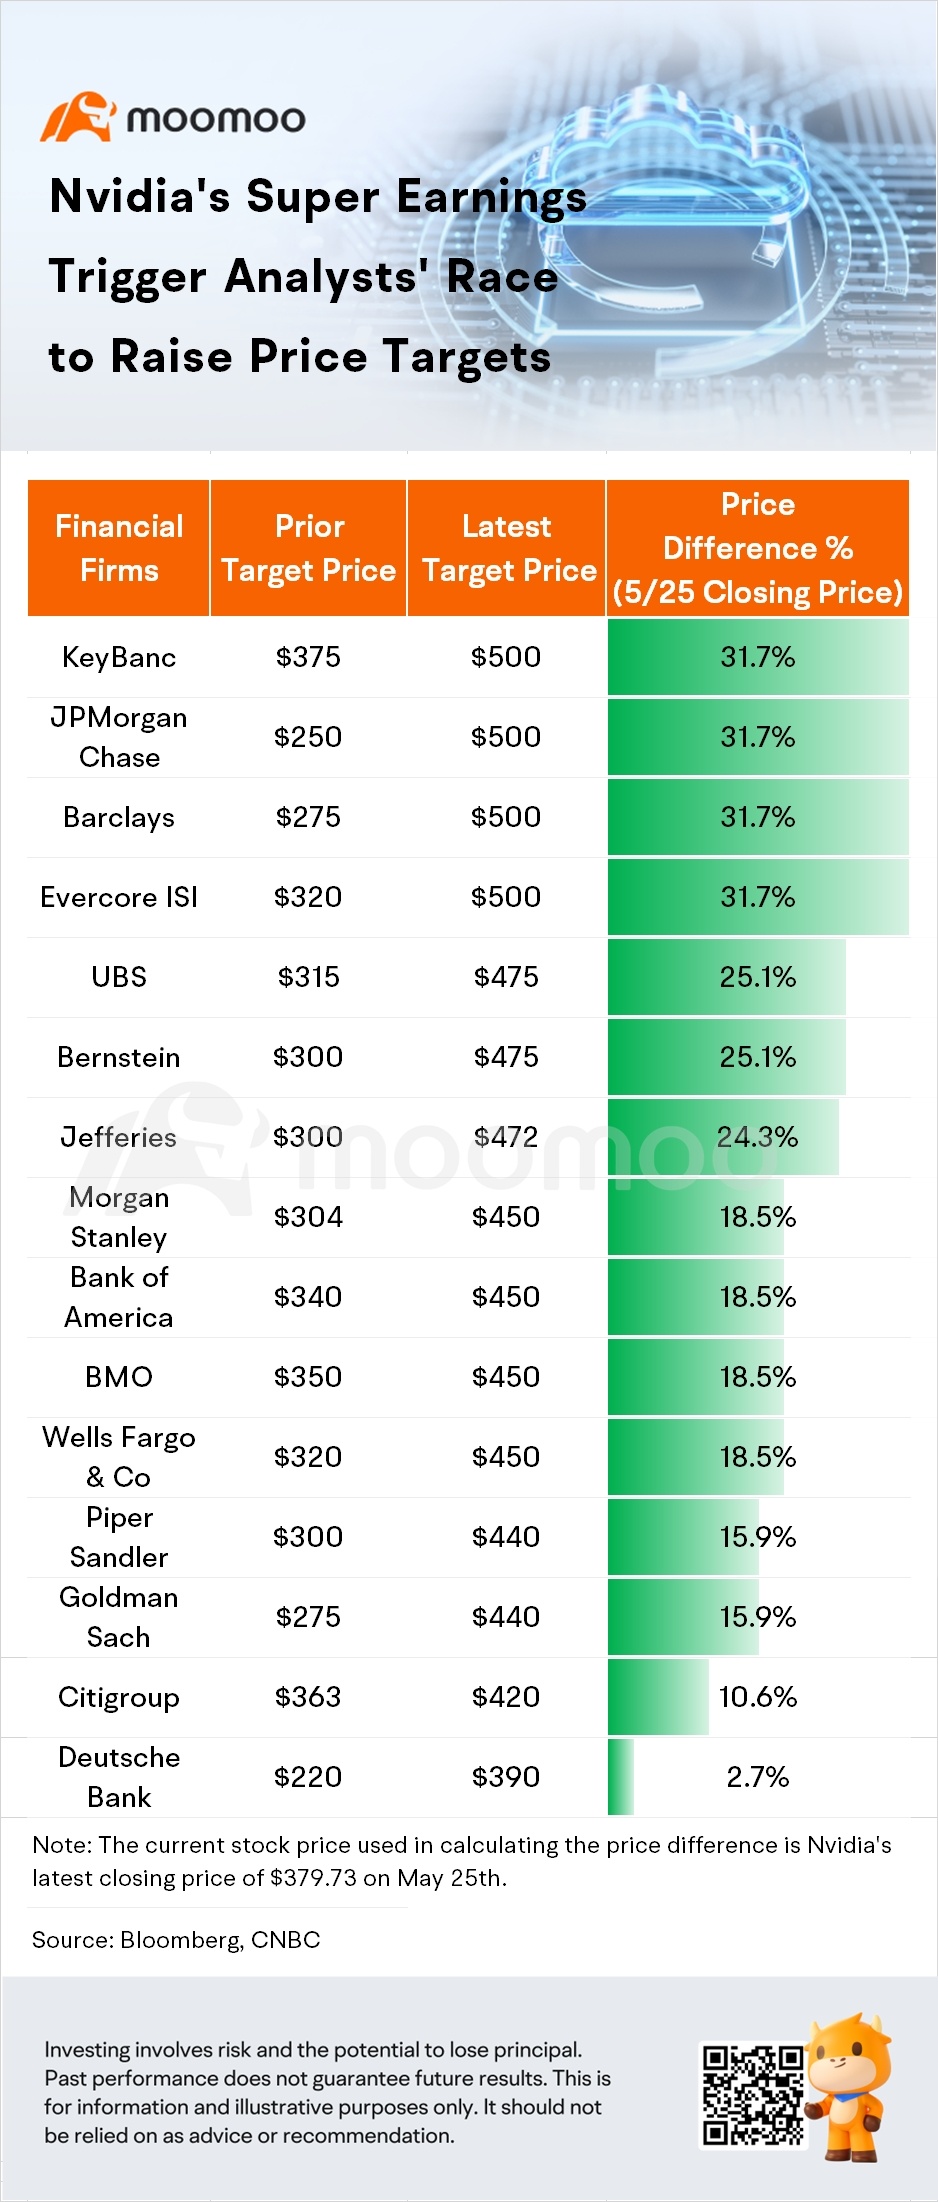
Task: Click the Latest Target Price column header
Action: pyautogui.click(x=507, y=548)
